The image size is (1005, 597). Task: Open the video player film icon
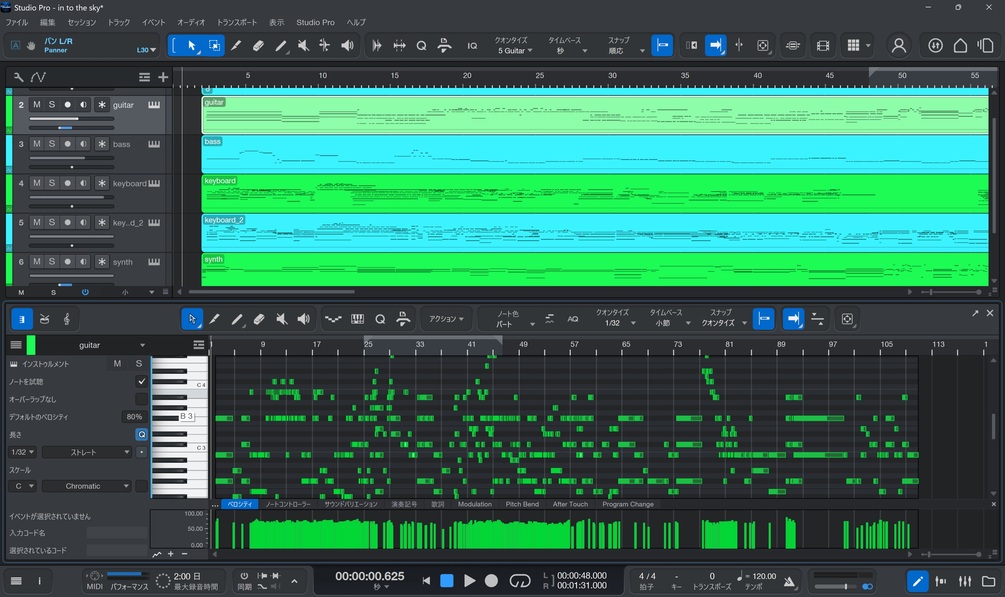[x=823, y=46]
